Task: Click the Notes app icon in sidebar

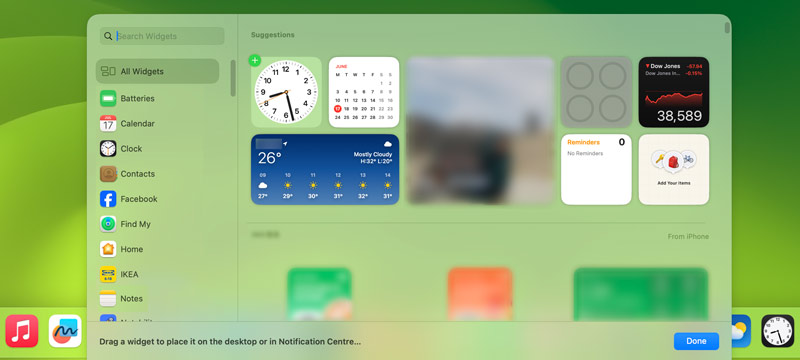Action: click(x=108, y=298)
